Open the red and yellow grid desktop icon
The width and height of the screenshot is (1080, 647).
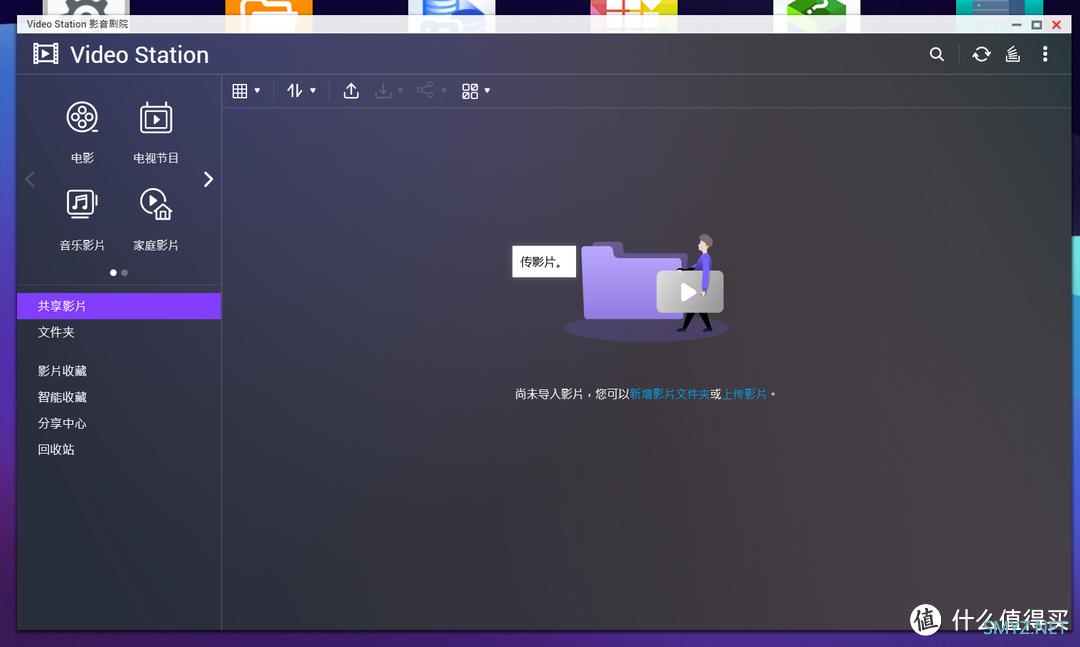(x=634, y=16)
